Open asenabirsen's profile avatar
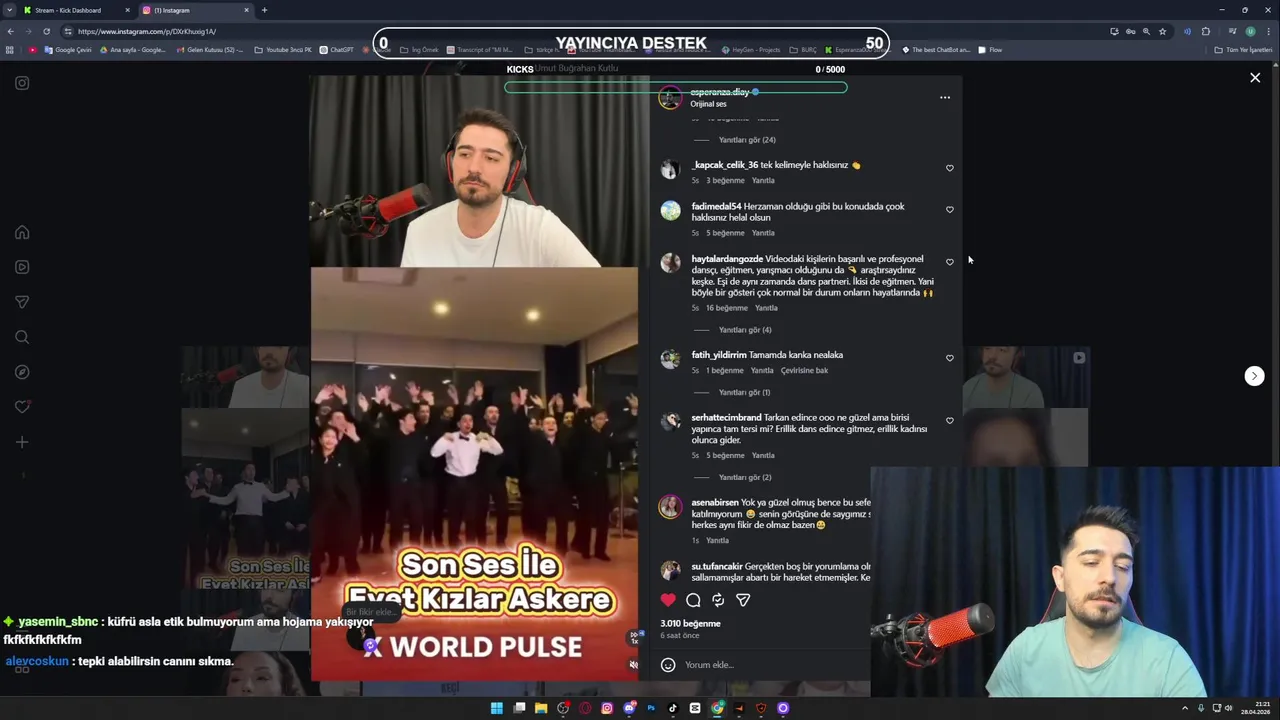The height and width of the screenshot is (720, 1280). click(x=670, y=506)
